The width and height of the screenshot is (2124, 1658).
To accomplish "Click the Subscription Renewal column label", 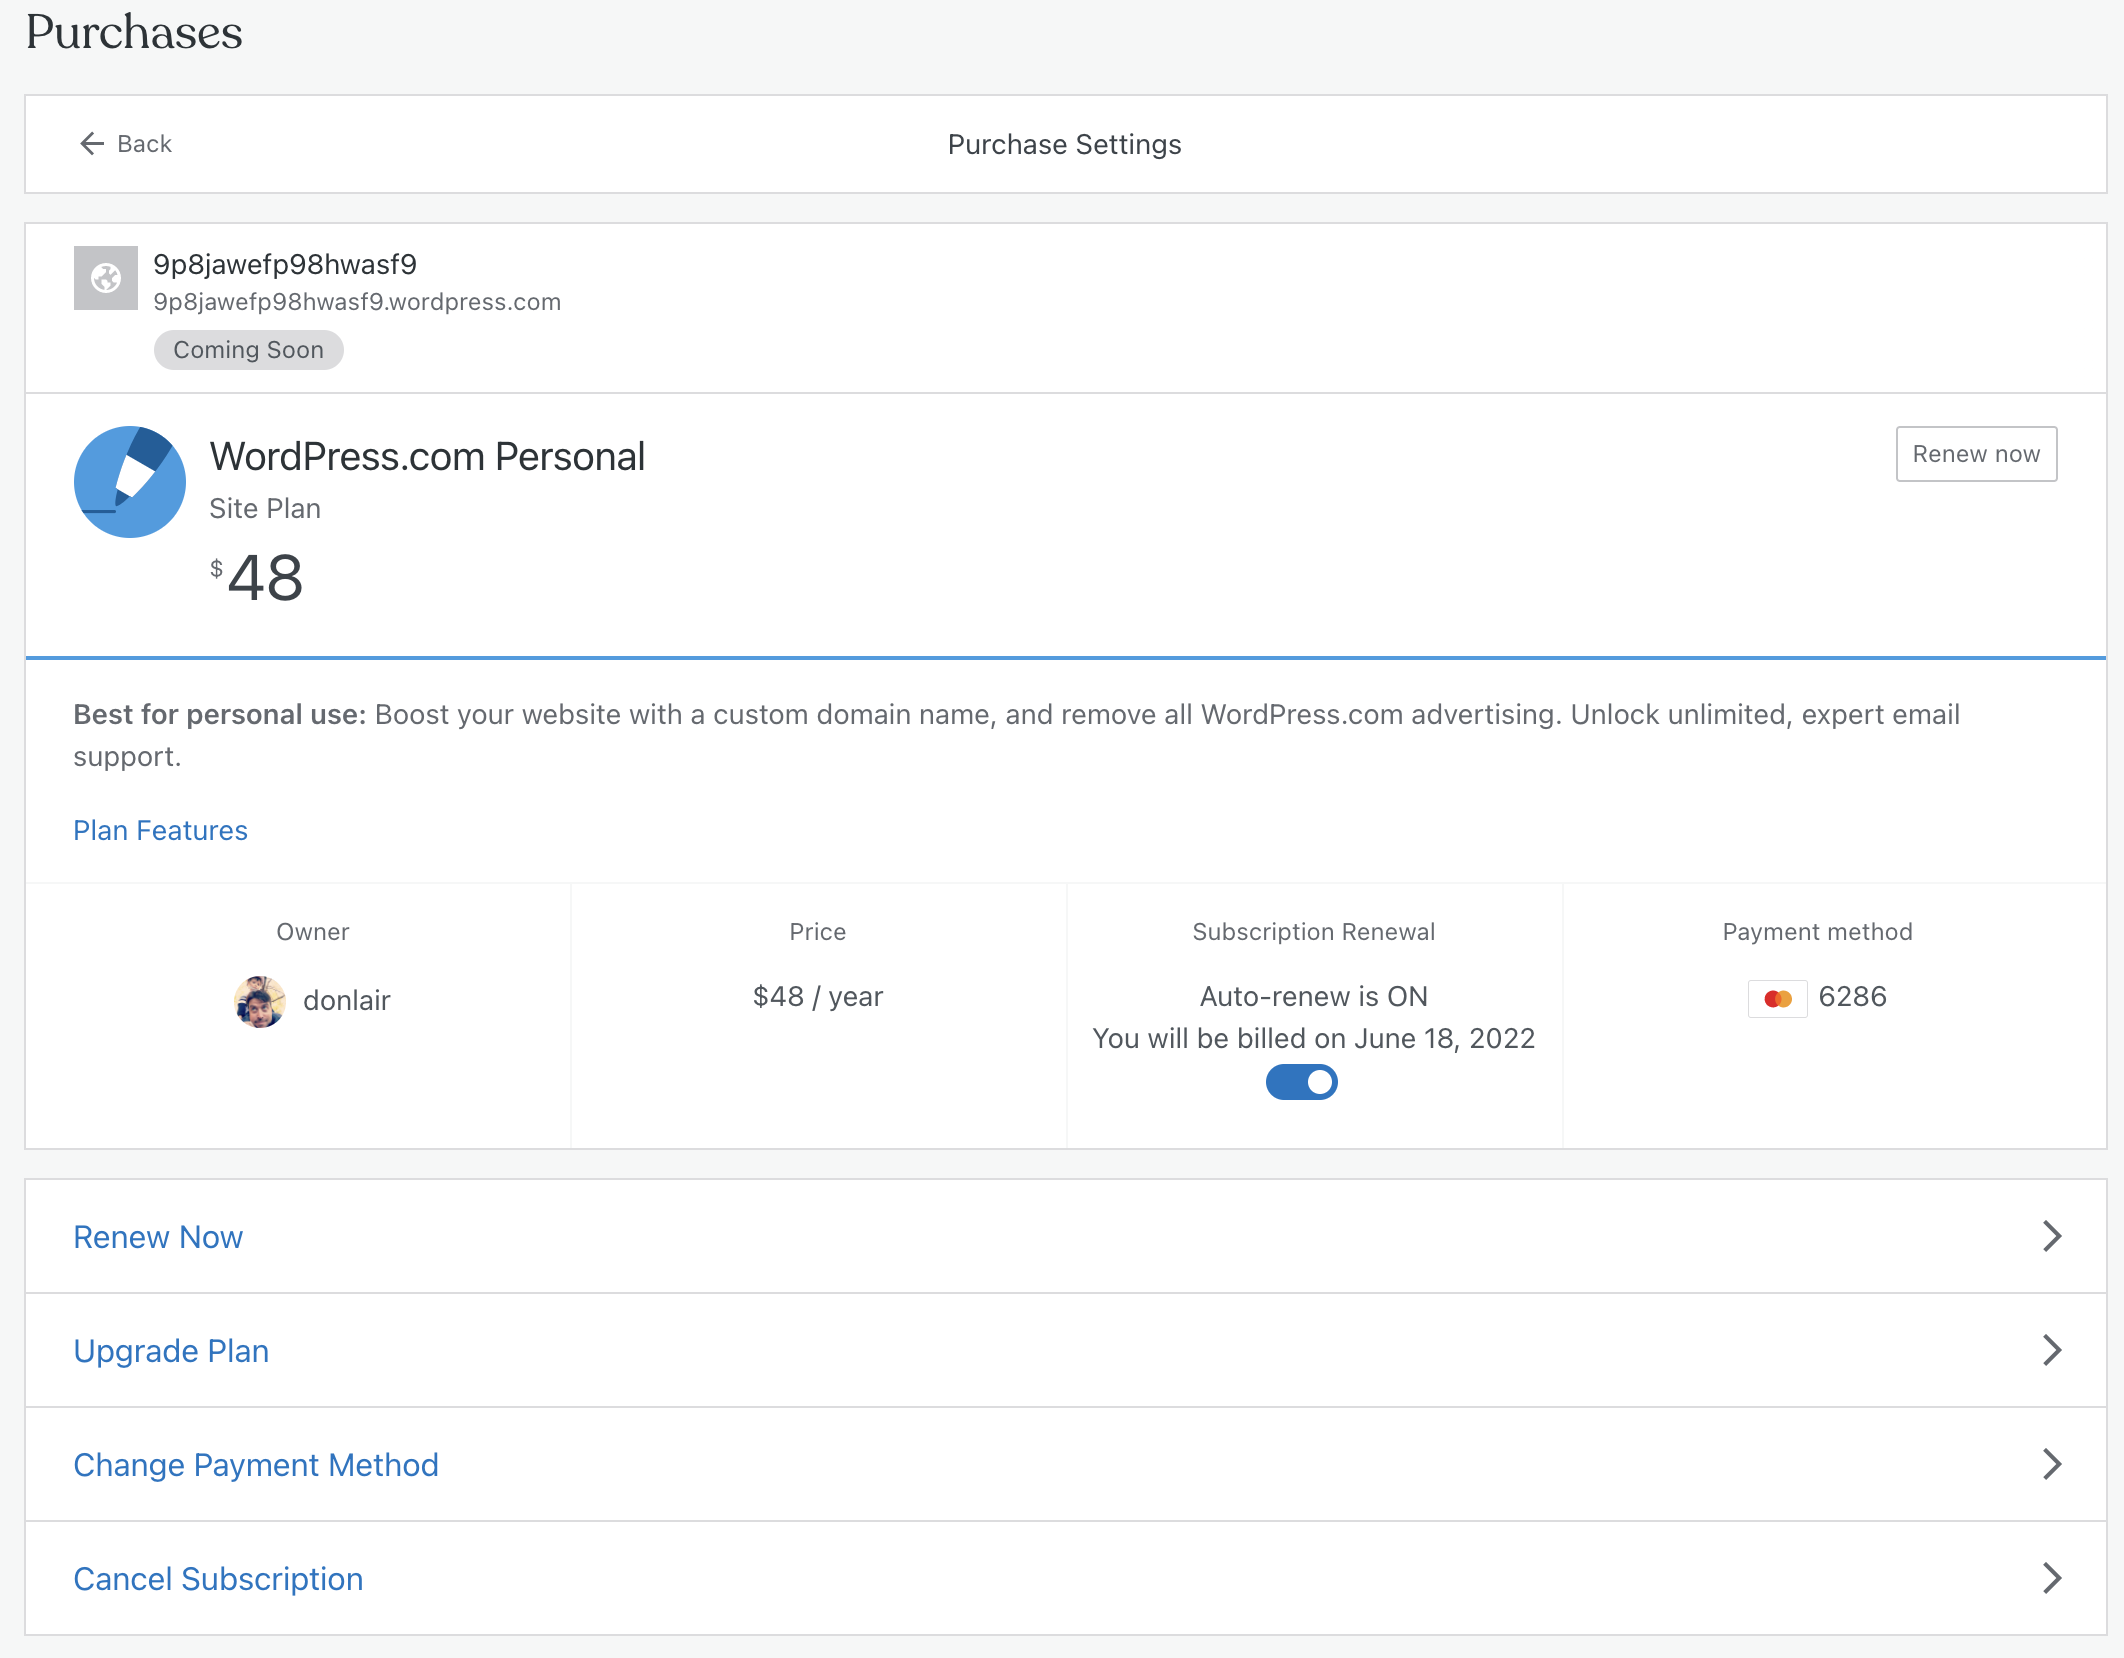I will click(x=1314, y=932).
